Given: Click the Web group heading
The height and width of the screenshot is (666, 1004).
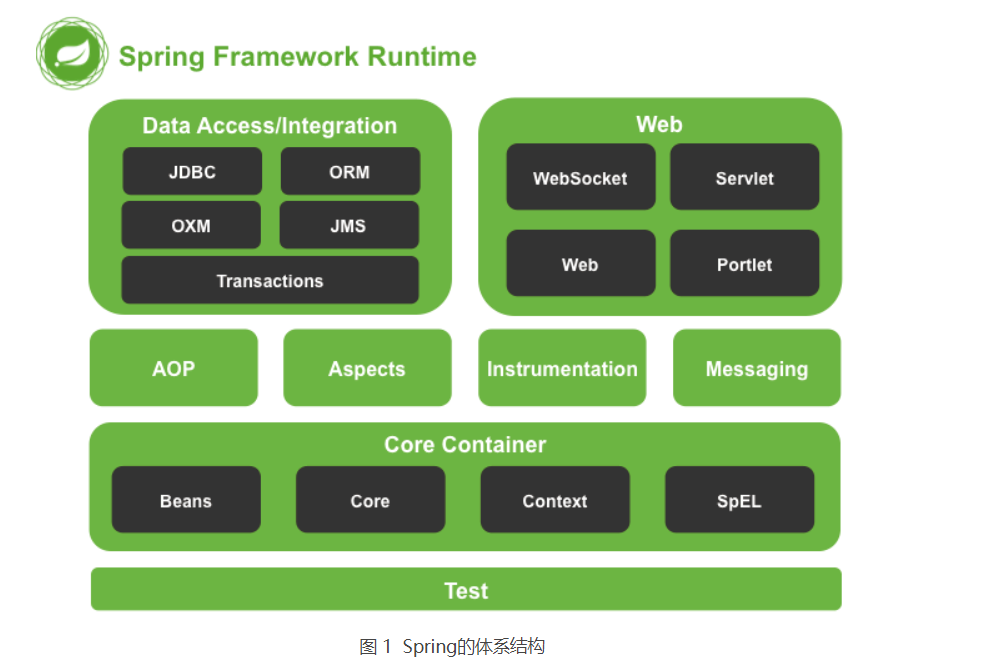Looking at the screenshot, I should (660, 124).
